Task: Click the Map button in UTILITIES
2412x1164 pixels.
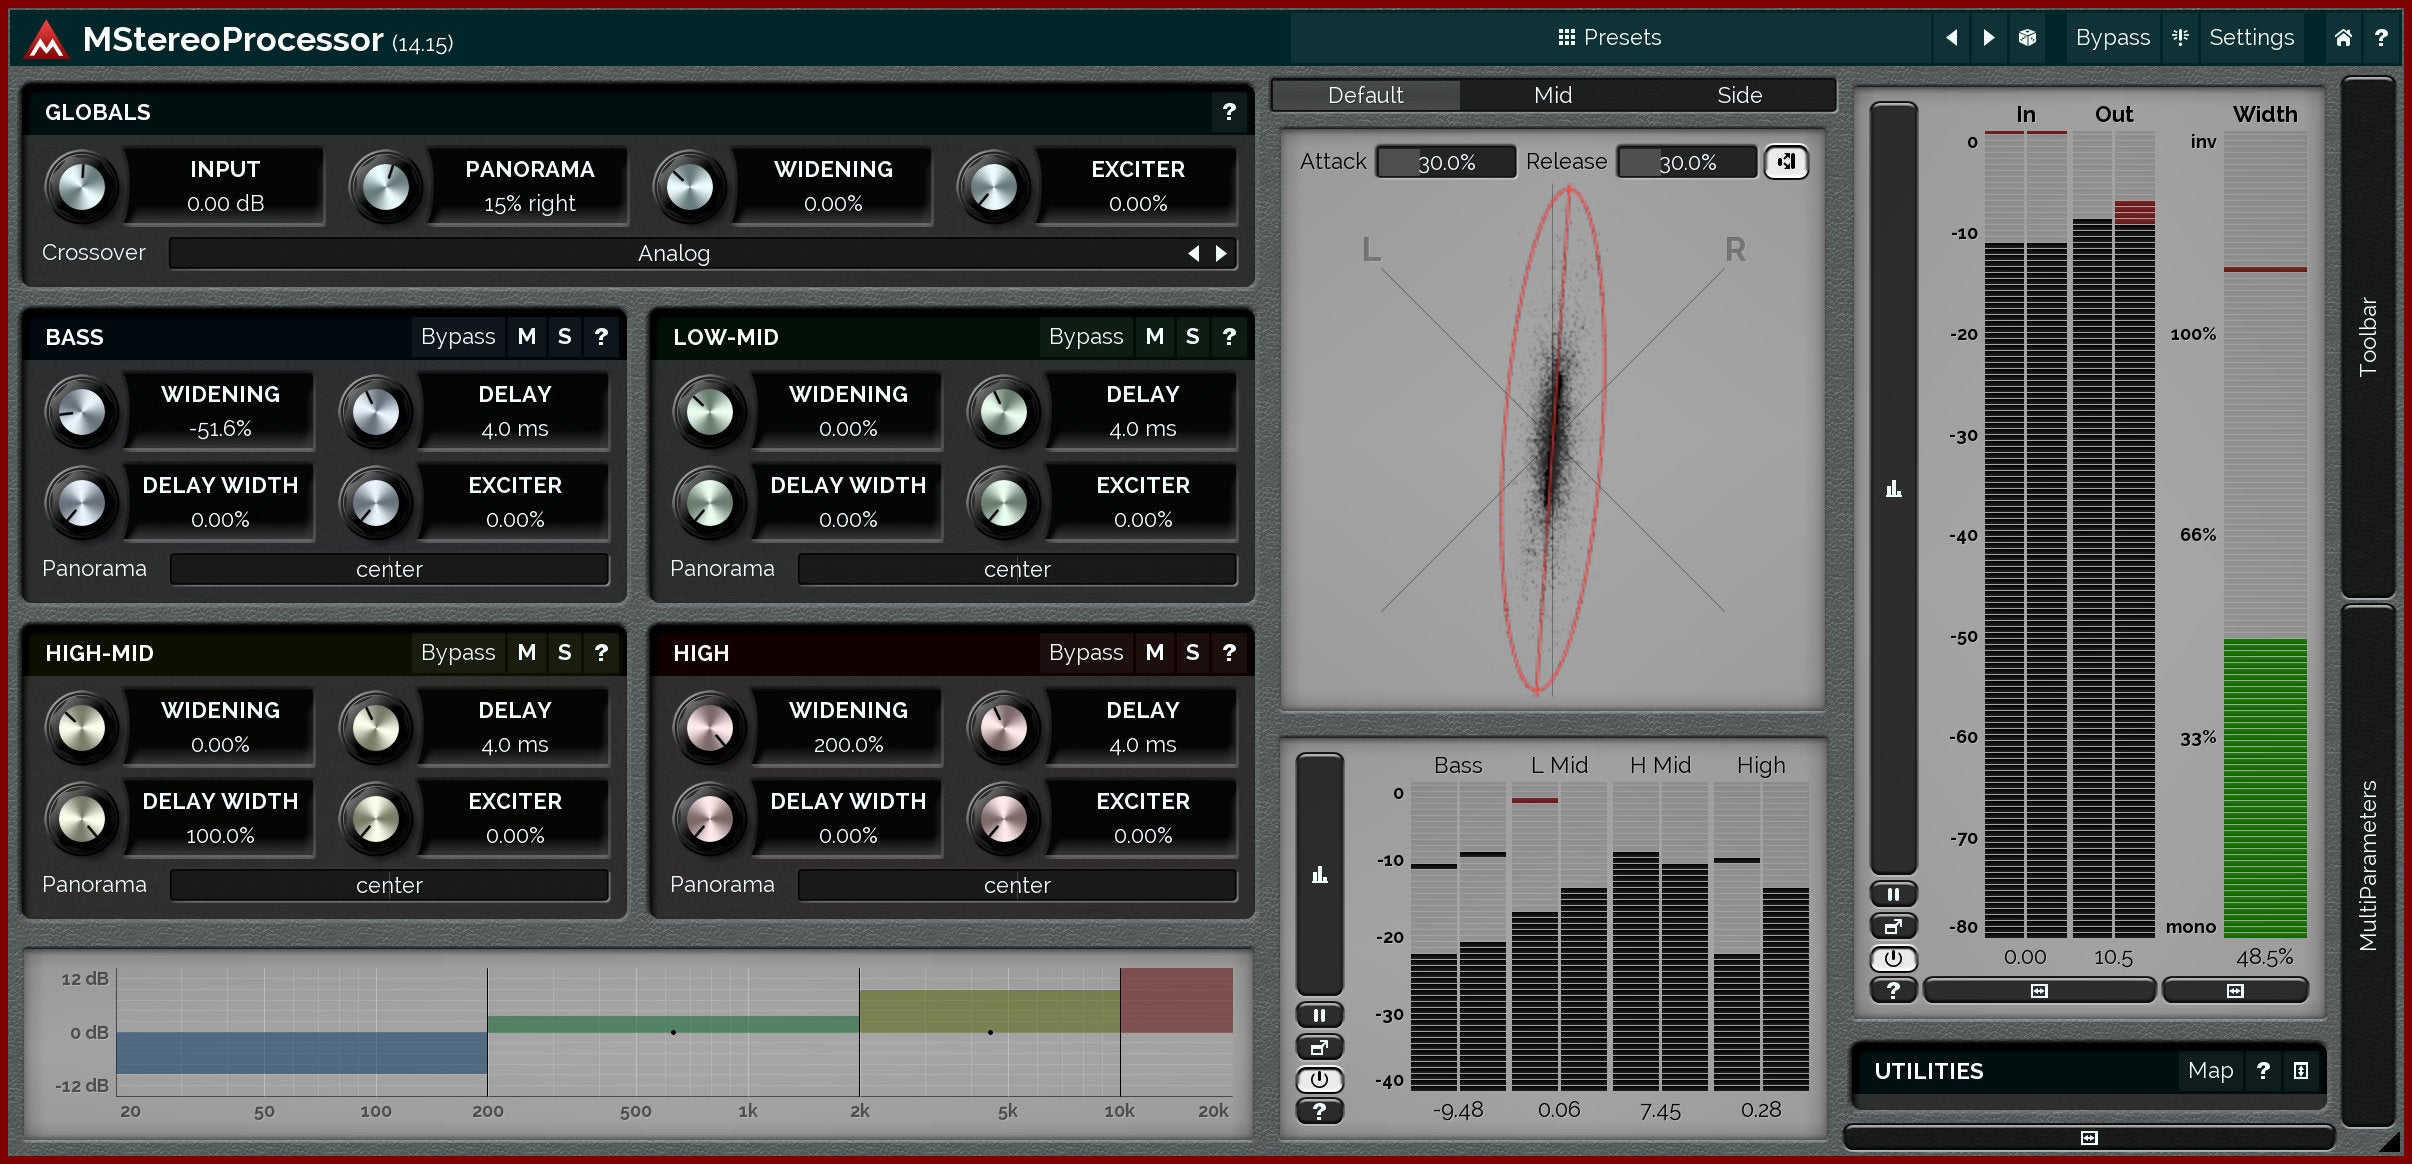Action: 2210,1071
